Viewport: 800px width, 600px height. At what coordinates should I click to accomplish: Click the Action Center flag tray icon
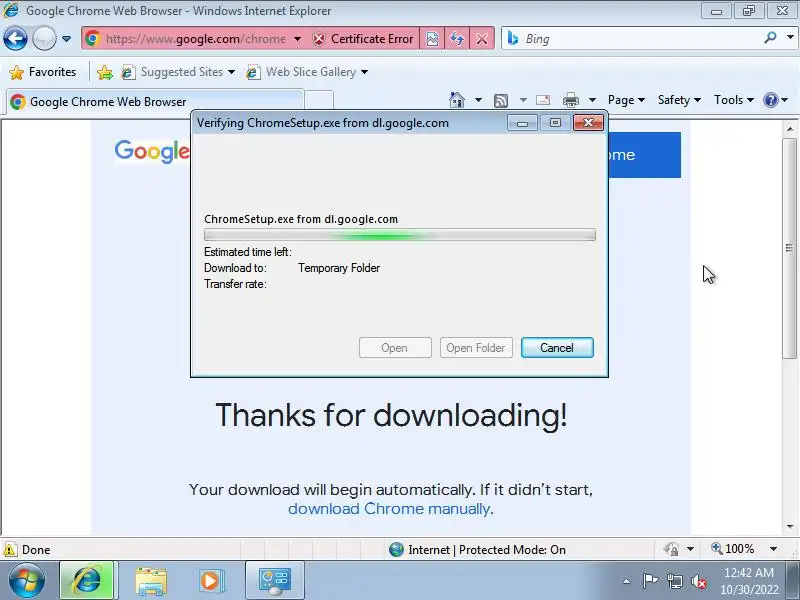(x=649, y=581)
